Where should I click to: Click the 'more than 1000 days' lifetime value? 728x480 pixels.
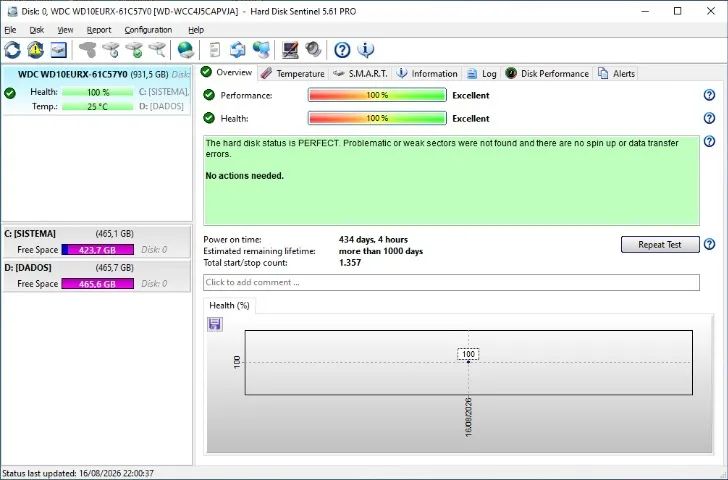381,251
